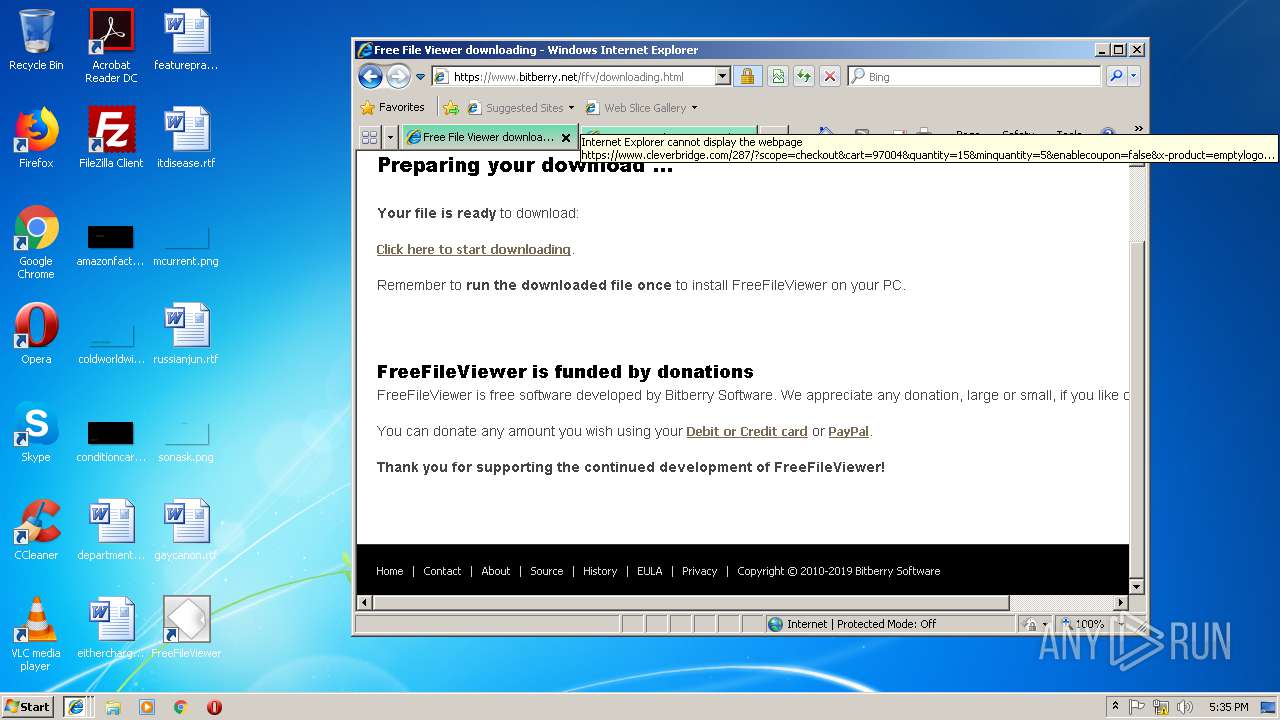Show hidden tray icons arrow

coord(1115,707)
